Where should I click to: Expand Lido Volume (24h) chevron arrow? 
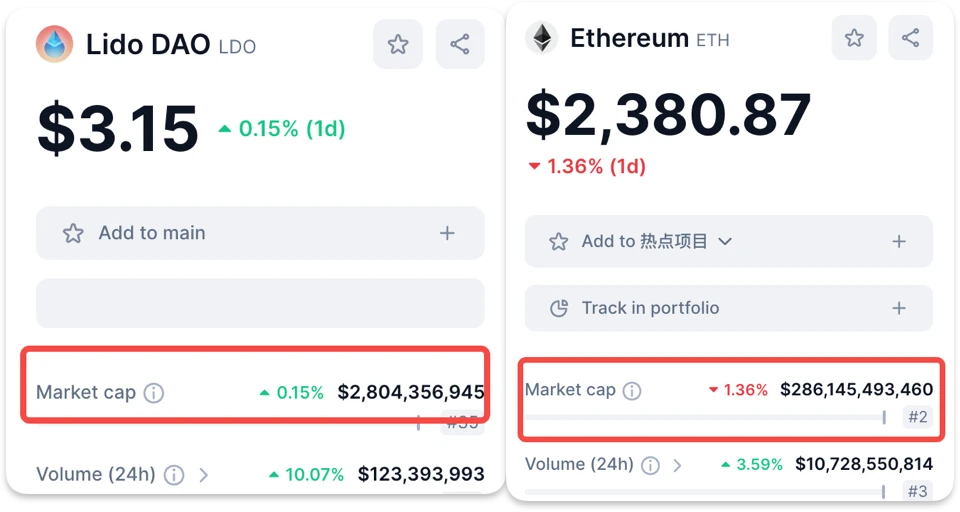click(x=204, y=474)
